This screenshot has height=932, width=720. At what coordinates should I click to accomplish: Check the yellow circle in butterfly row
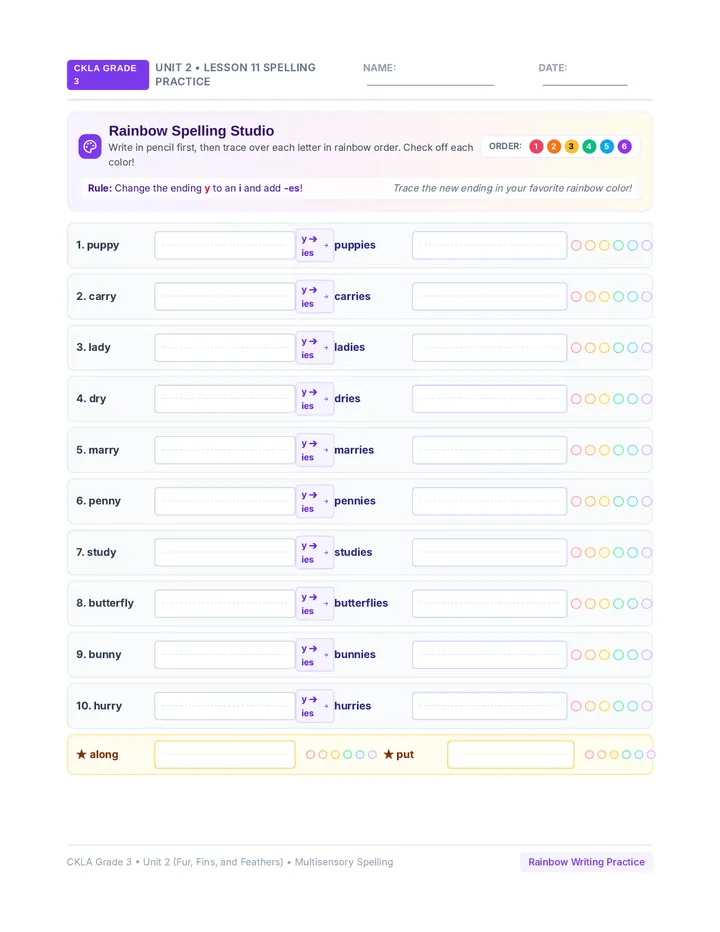(x=604, y=603)
